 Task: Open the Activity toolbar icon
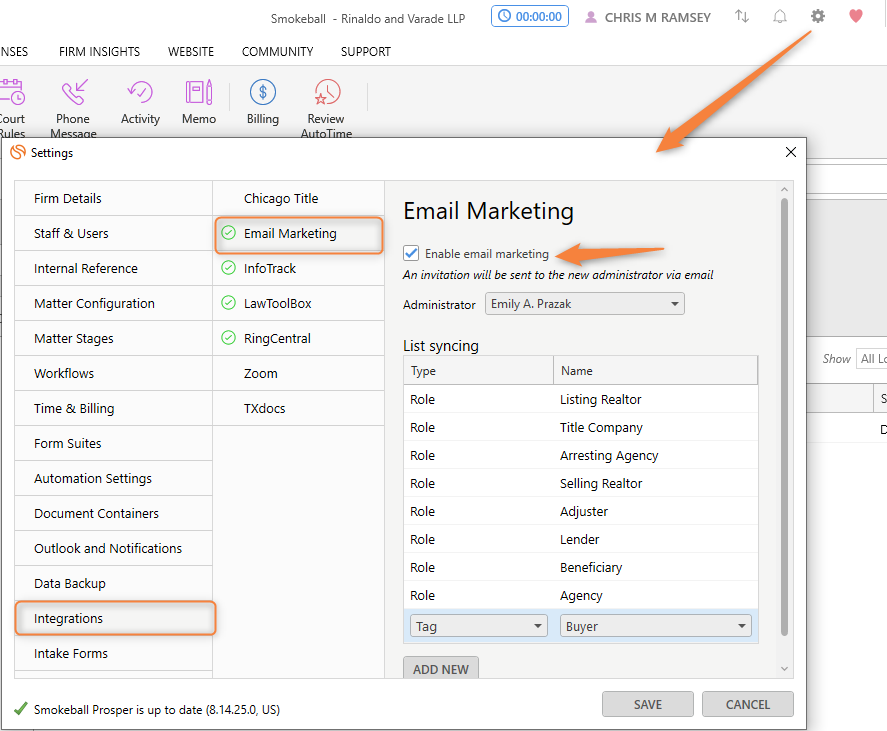coord(140,92)
